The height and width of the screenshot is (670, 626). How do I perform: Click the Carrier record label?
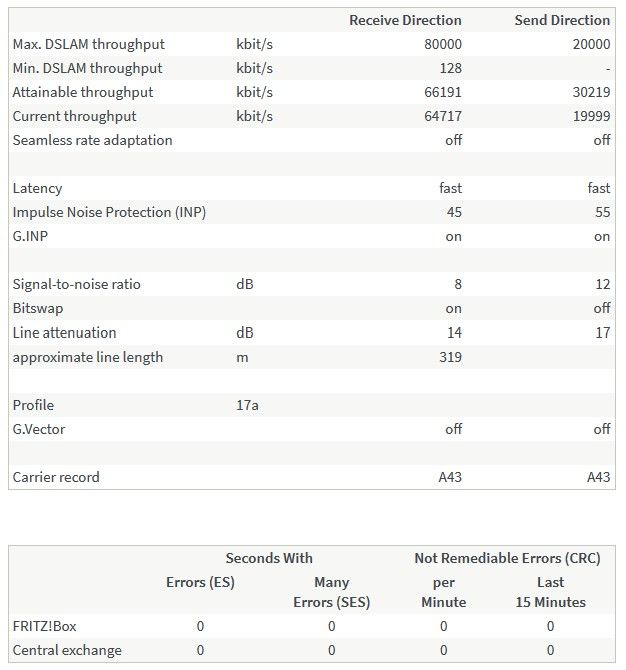point(58,477)
